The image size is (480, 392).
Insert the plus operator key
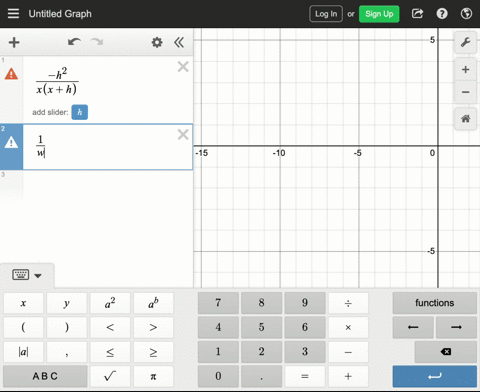[348, 376]
